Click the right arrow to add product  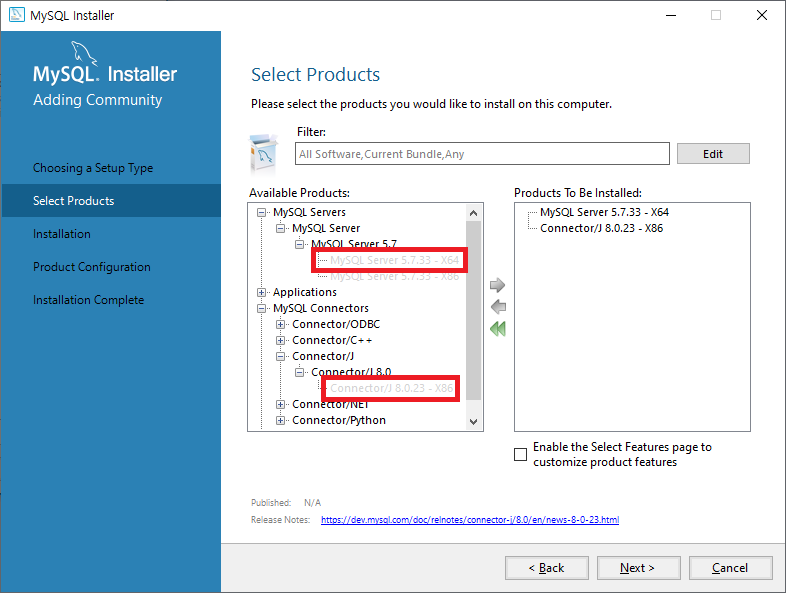(497, 285)
